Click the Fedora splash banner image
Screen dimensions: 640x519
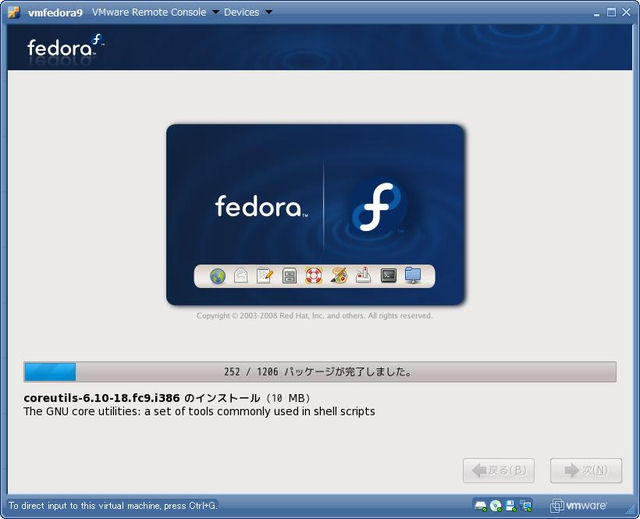click(x=315, y=215)
